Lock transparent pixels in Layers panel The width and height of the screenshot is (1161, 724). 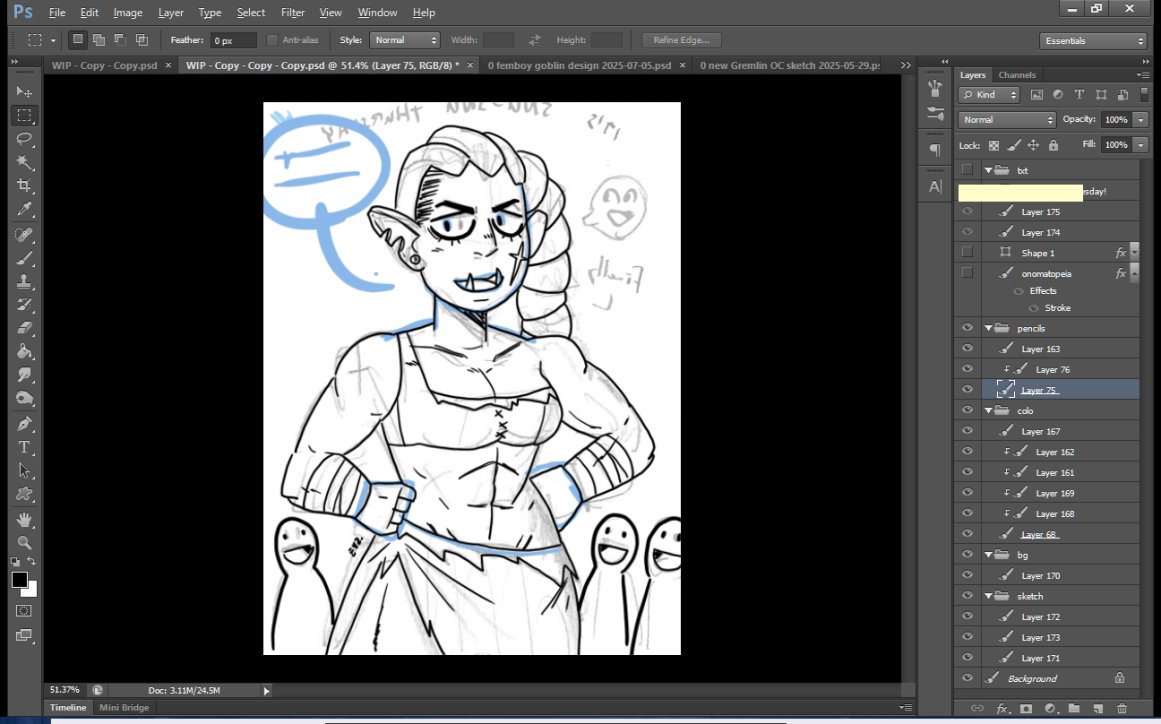(994, 146)
